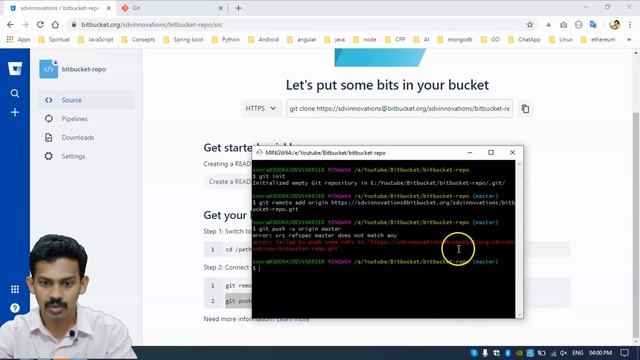The width and height of the screenshot is (640, 360).
Task: Open the Help question mark icon
Action: [x=15, y=308]
